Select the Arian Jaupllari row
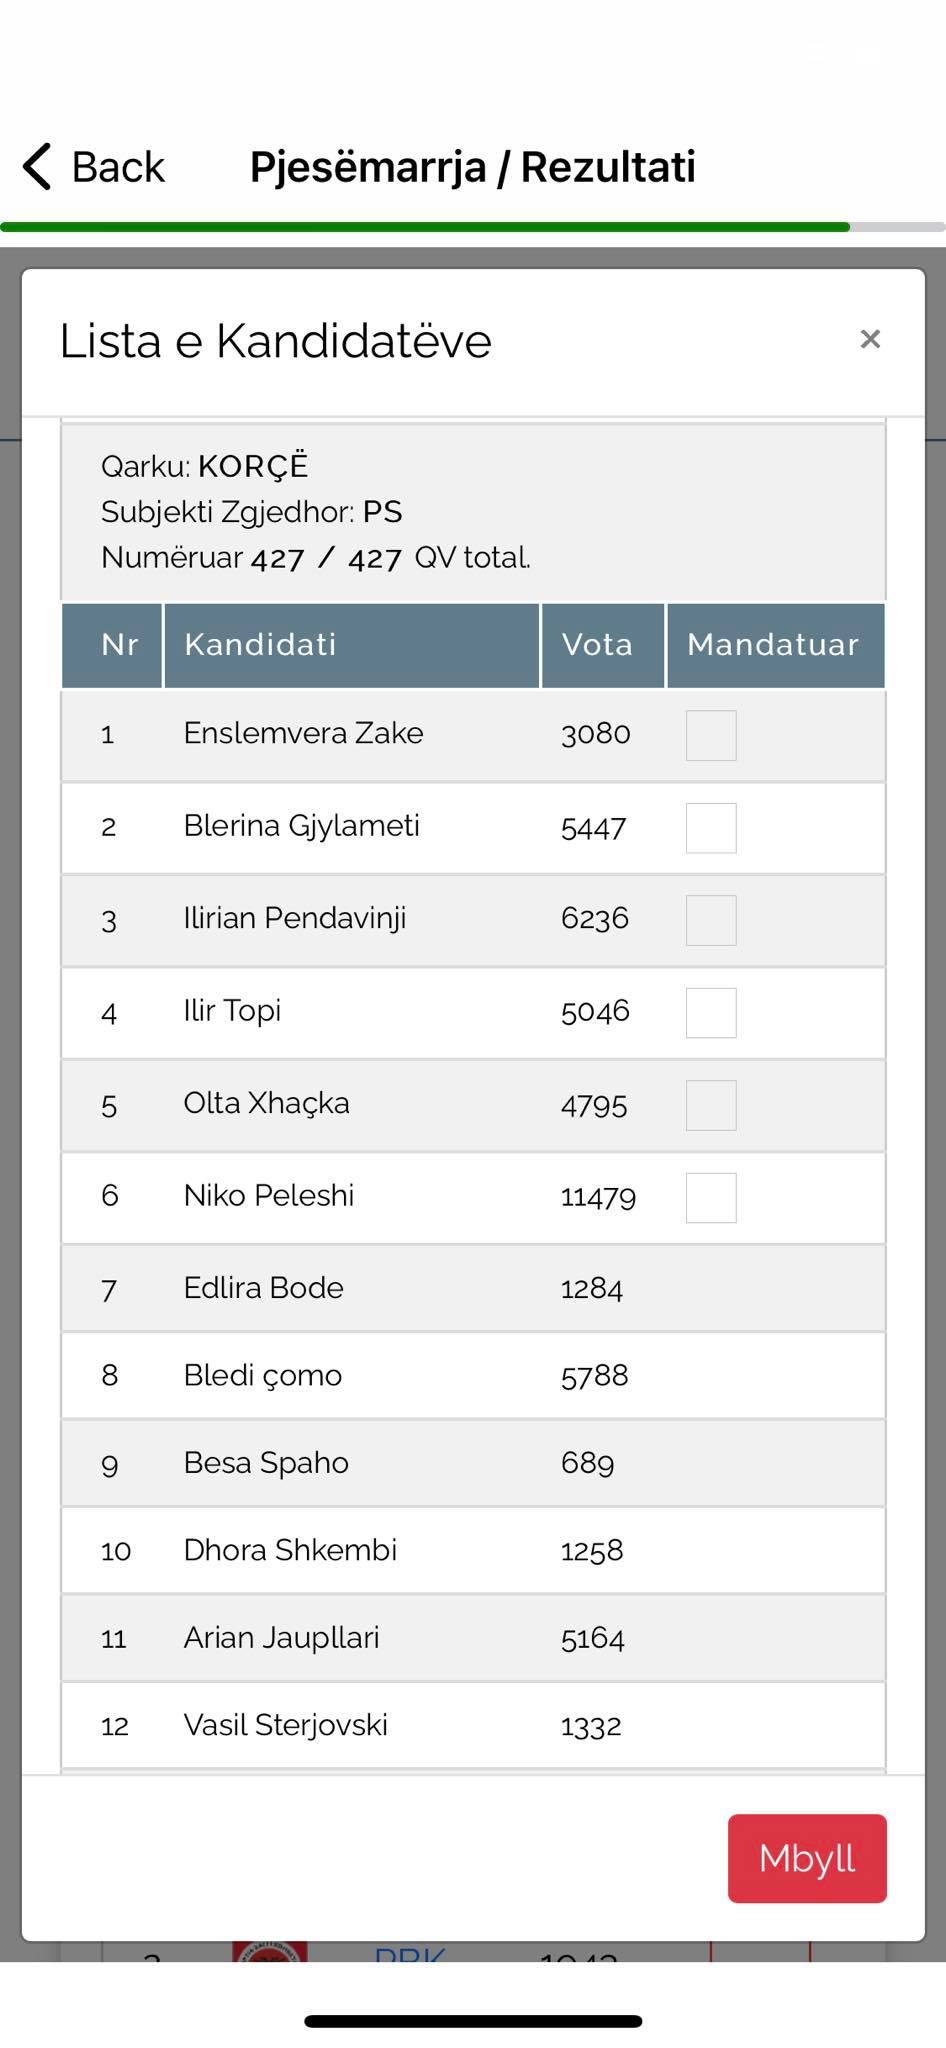Viewport: 946px width, 2048px height. click(x=473, y=1638)
